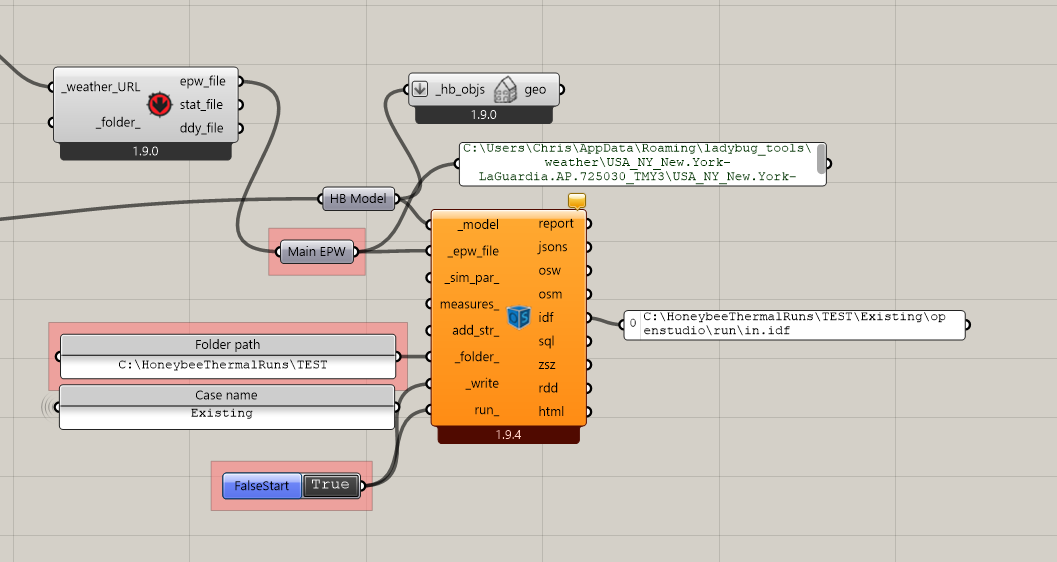Viewport: 1057px width, 562px height.
Task: Click the _weather_URL input parameter
Action: [x=101, y=87]
